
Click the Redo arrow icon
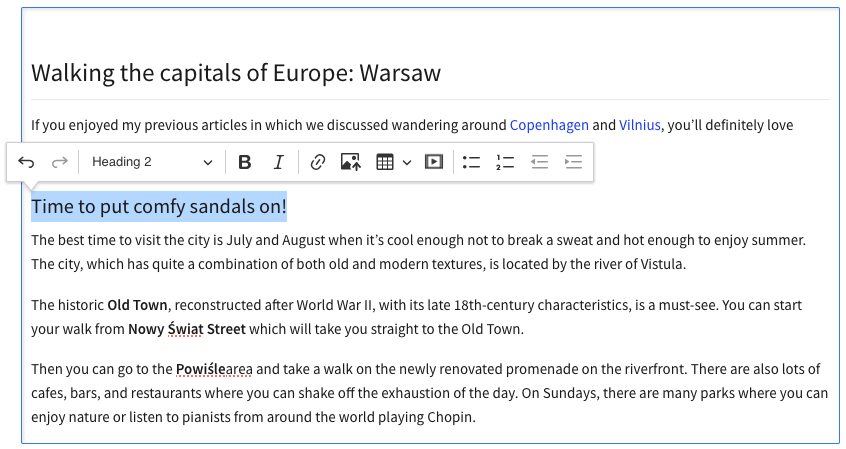[x=60, y=162]
